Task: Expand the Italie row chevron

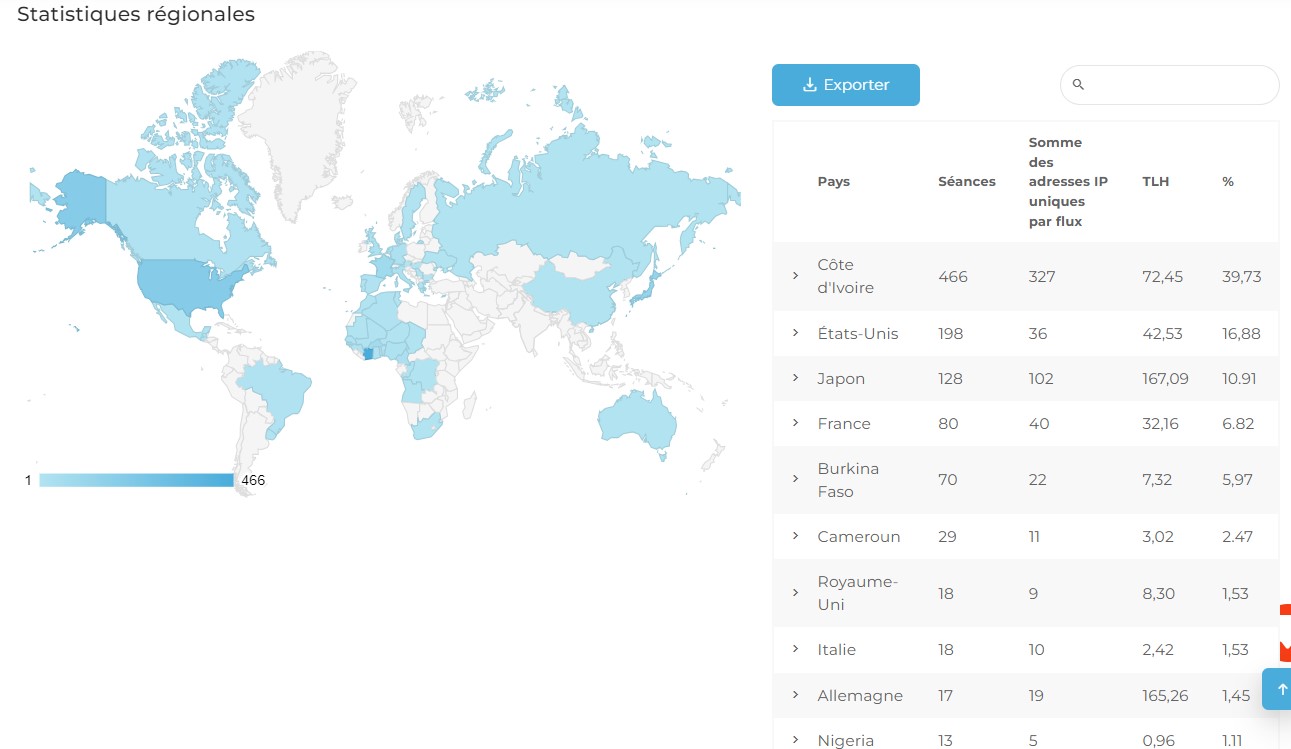Action: coord(796,649)
